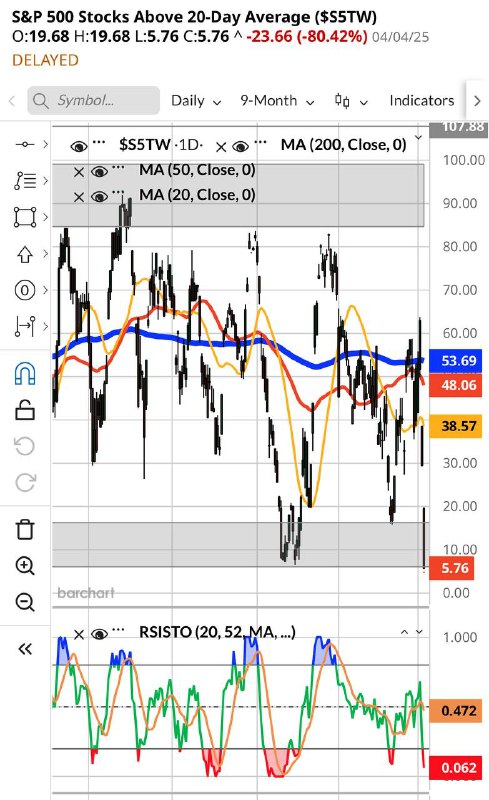The width and height of the screenshot is (489, 800).
Task: Collapse the drawing toolbar double-chevron
Action: tap(25, 649)
